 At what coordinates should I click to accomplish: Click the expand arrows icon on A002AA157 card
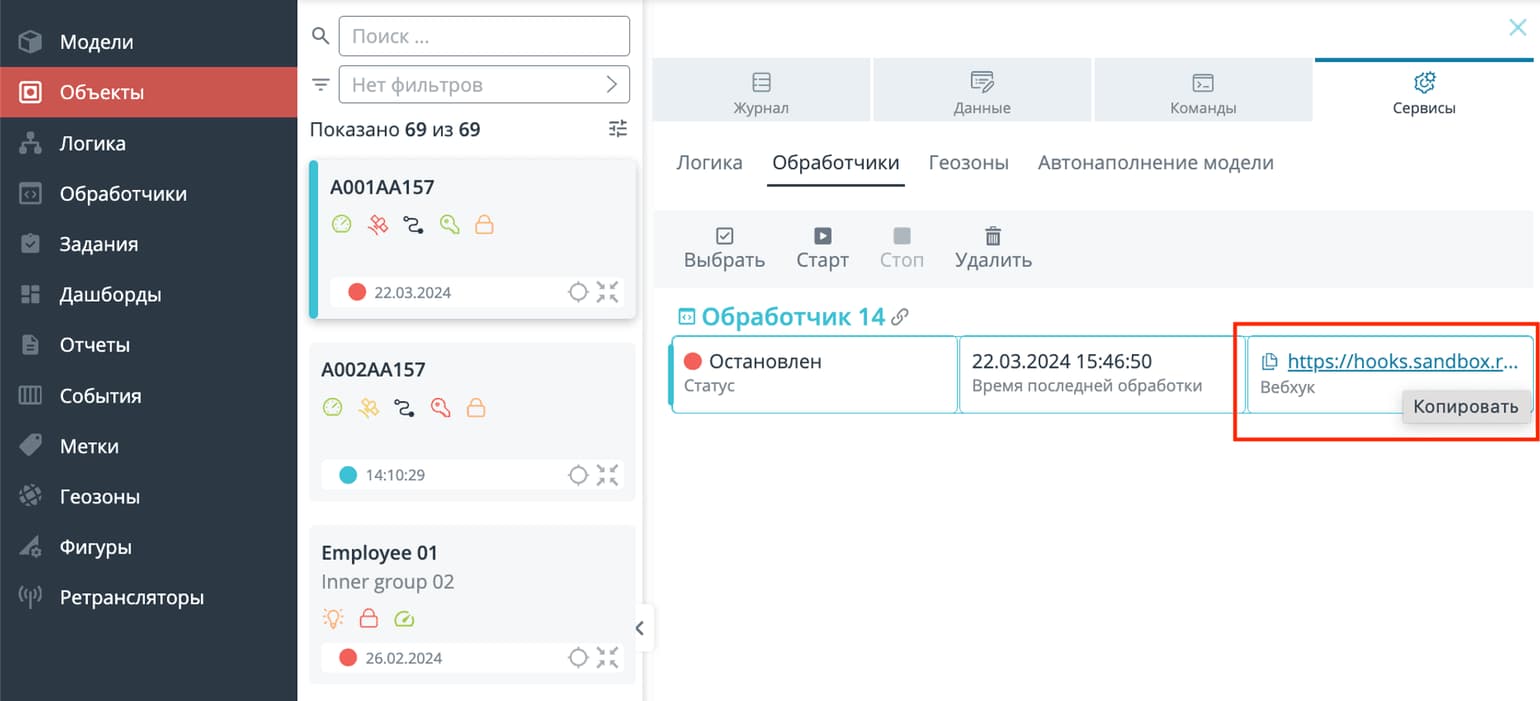pyautogui.click(x=607, y=475)
